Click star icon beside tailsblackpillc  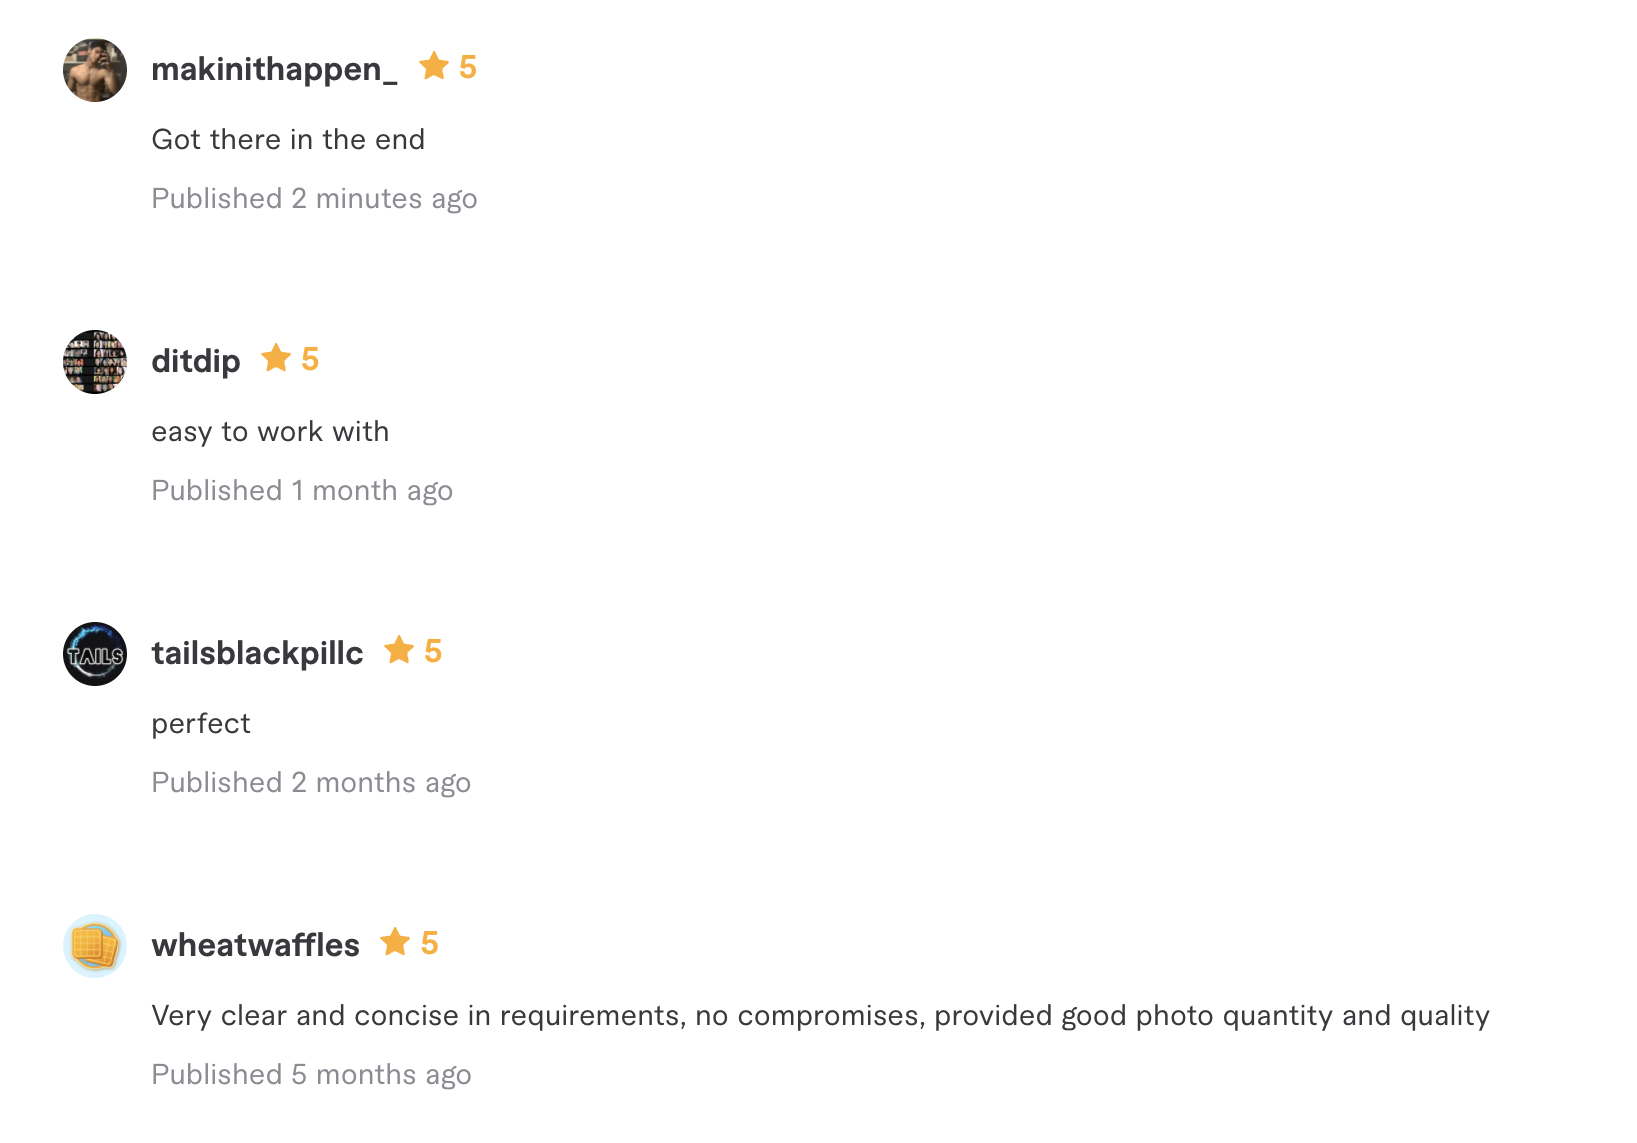(399, 650)
